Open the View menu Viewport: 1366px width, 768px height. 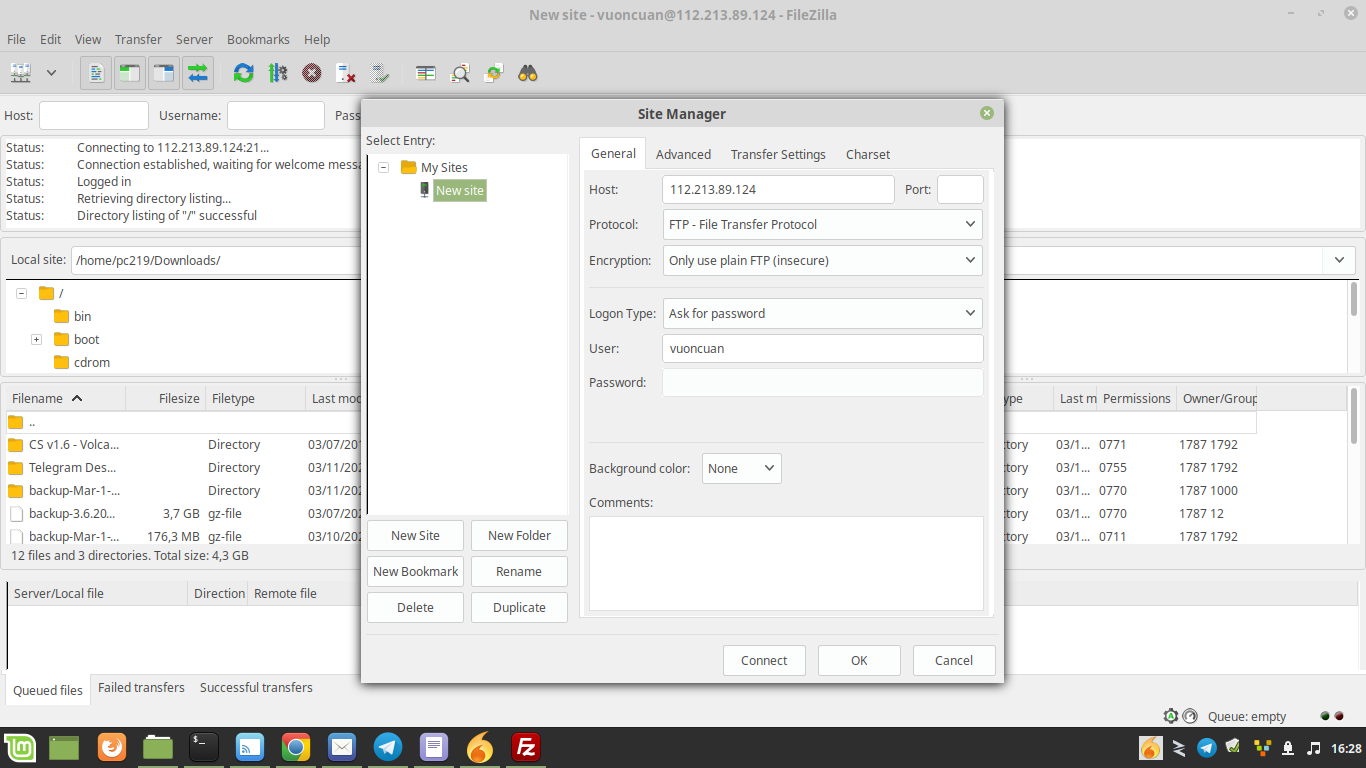coord(88,39)
